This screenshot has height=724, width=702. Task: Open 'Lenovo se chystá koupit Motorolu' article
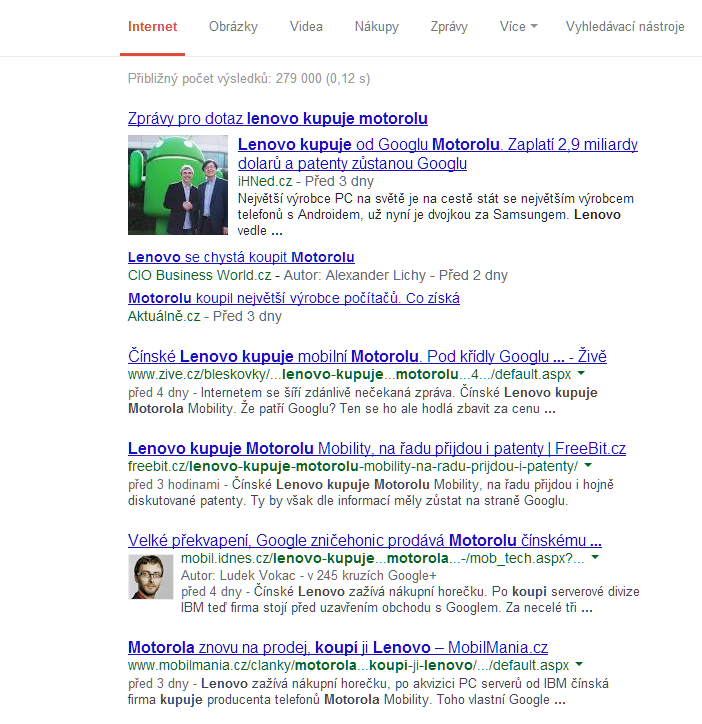[241, 257]
